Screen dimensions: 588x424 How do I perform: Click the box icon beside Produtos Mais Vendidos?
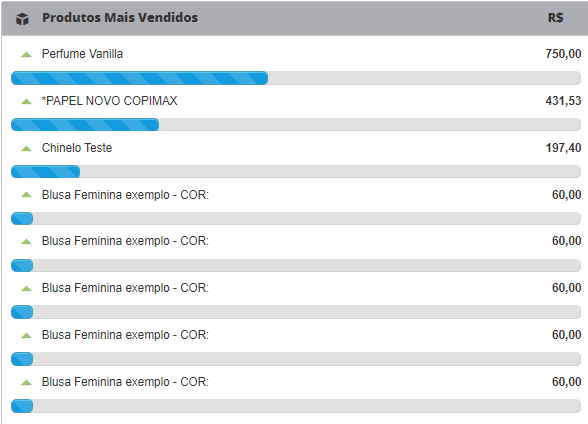[x=22, y=18]
